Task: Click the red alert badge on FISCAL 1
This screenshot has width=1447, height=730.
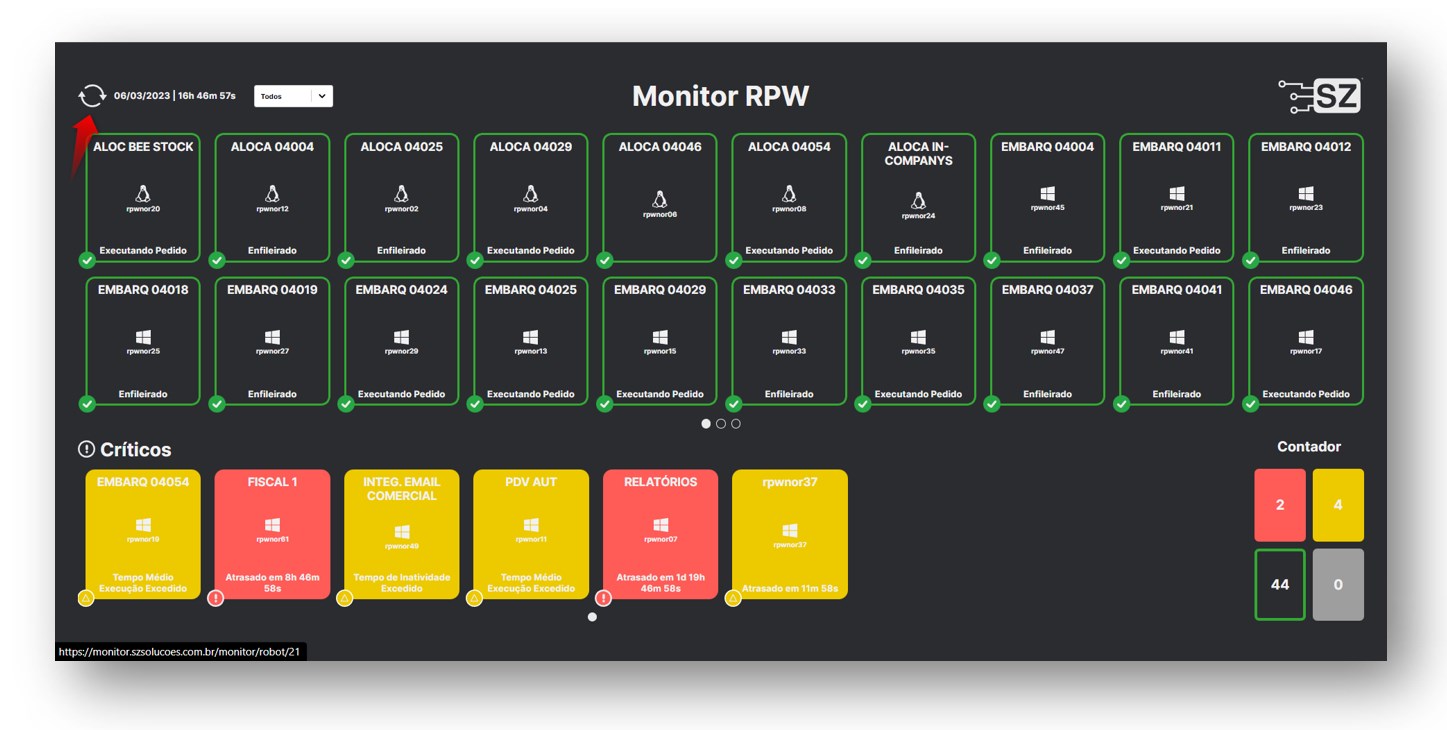Action: pyautogui.click(x=216, y=598)
